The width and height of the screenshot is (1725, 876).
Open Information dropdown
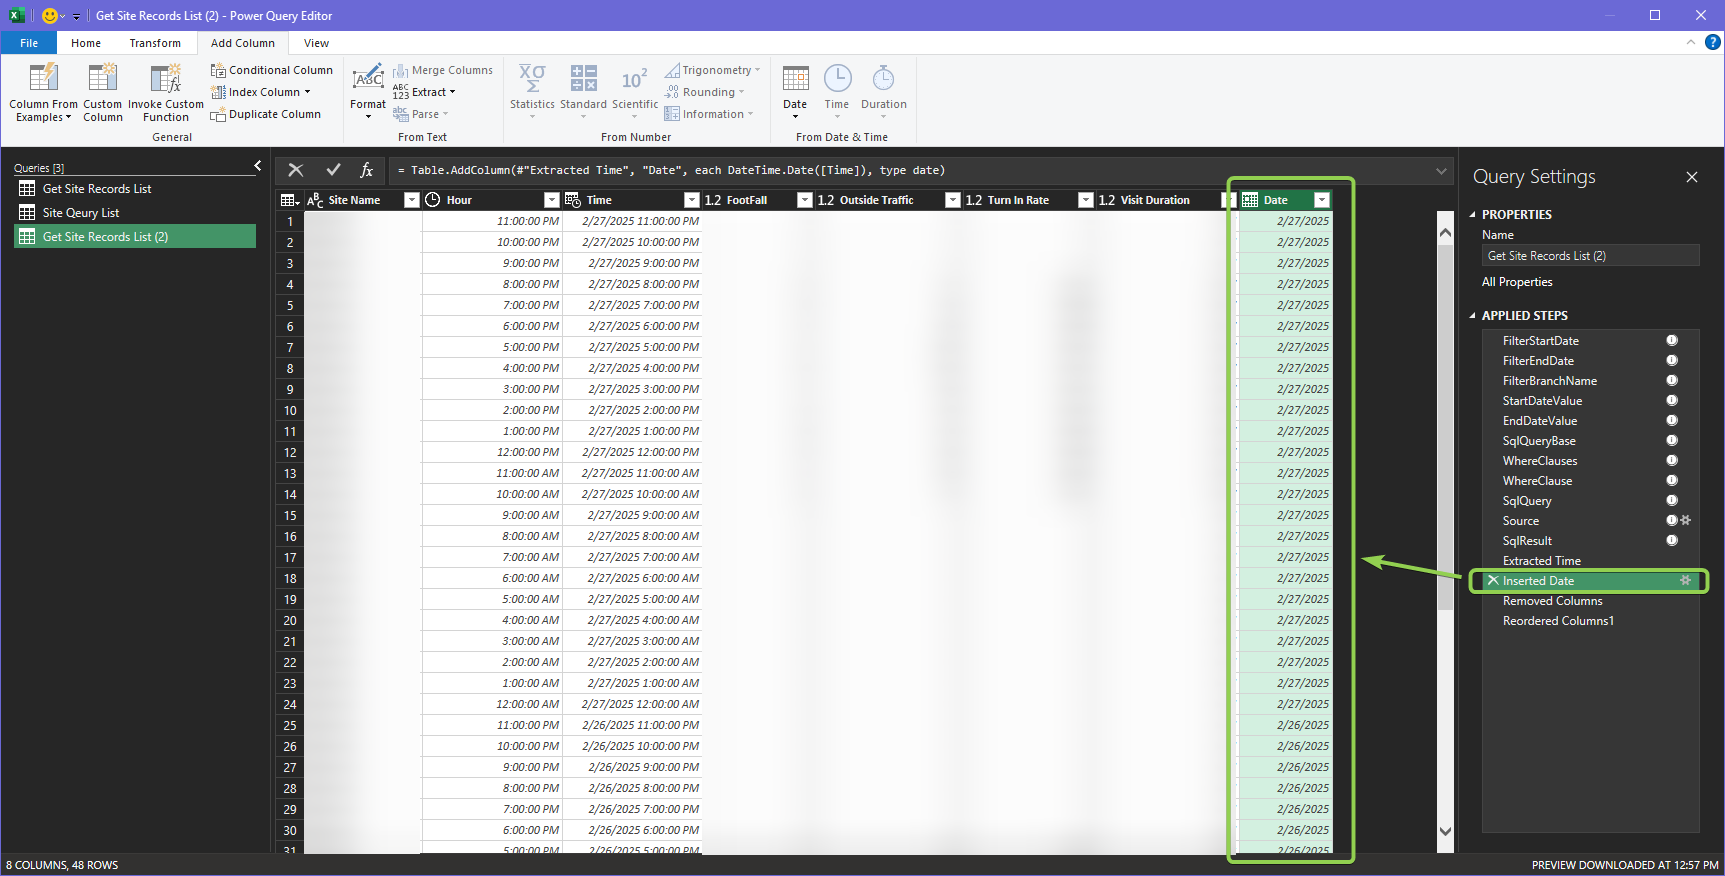click(709, 114)
